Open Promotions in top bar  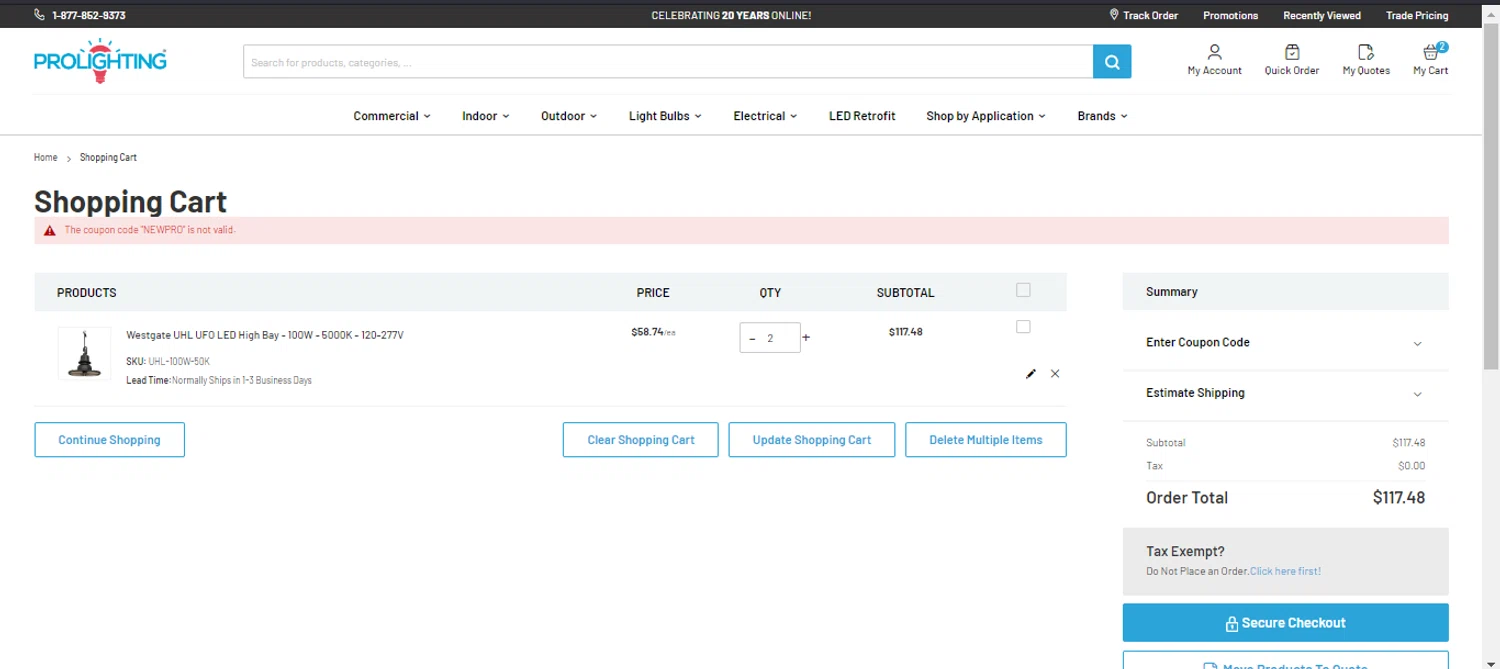pos(1230,15)
